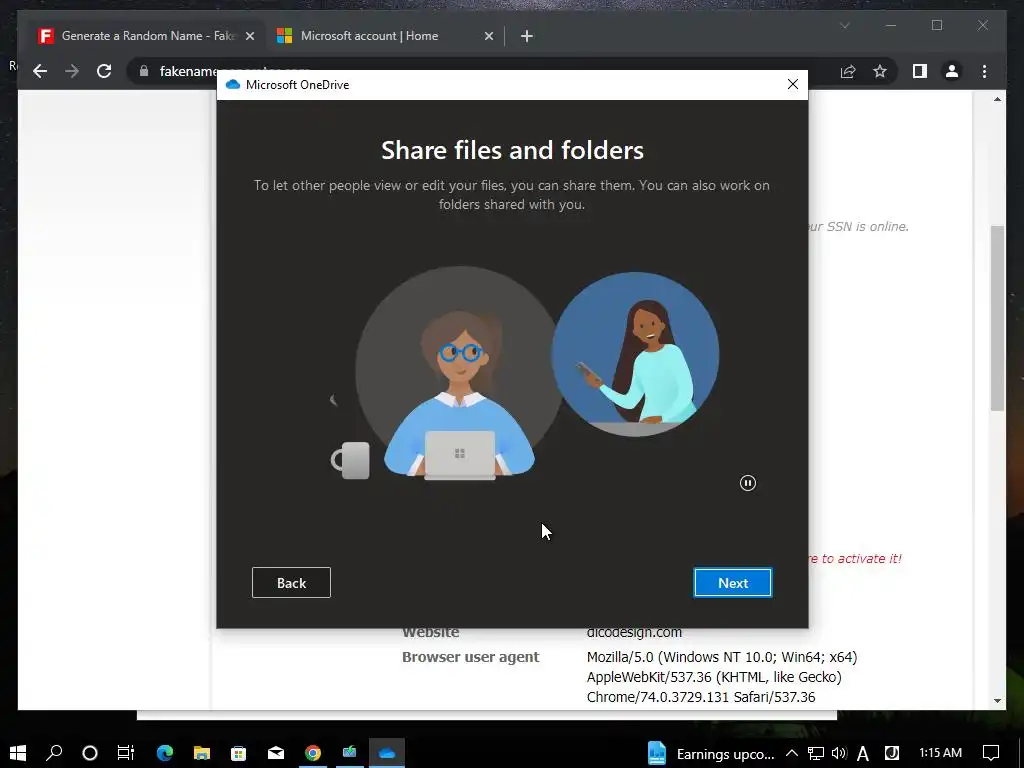Reload the current Chrome page

(x=104, y=71)
